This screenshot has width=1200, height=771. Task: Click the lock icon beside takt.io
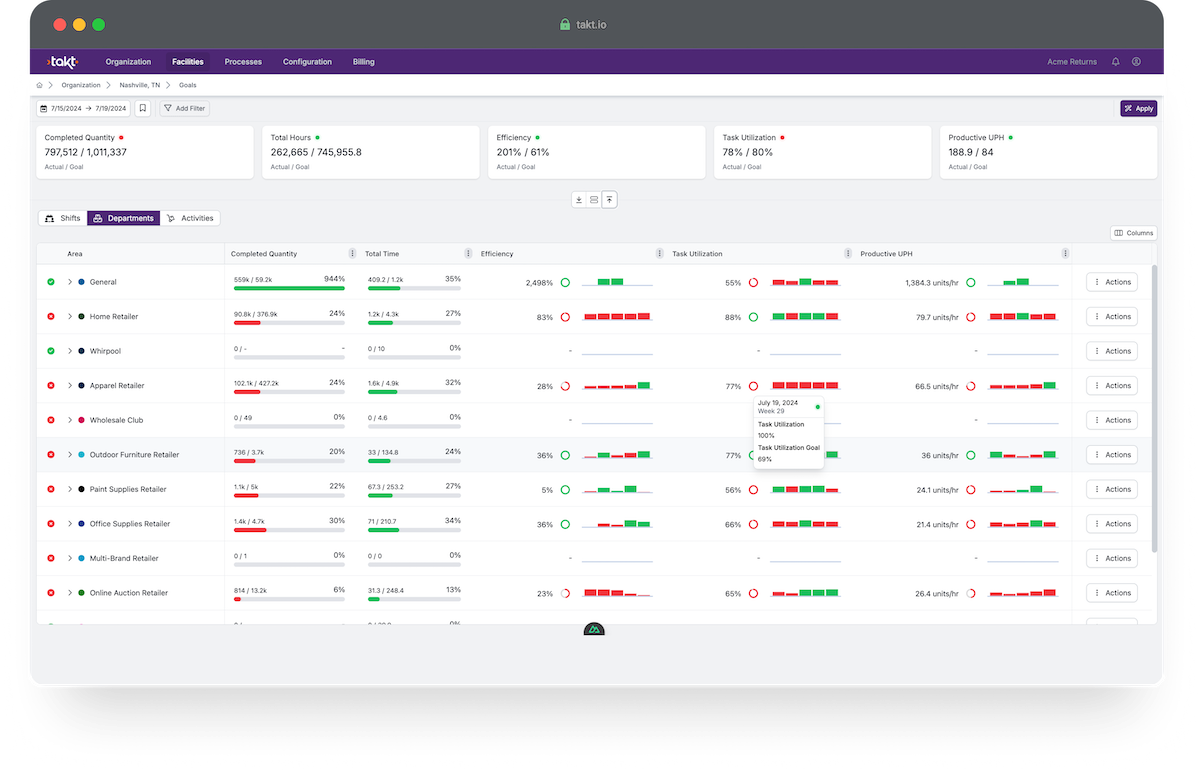[x=565, y=24]
